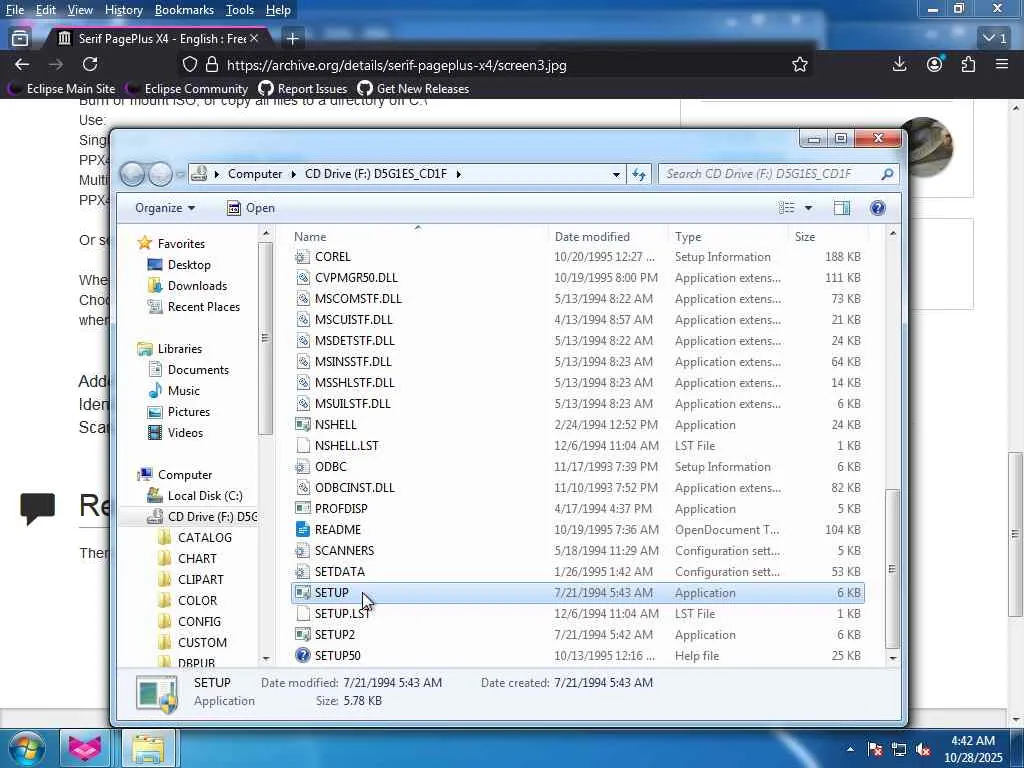The width and height of the screenshot is (1024, 768).
Task: Click the Explorer help question mark icon
Action: (878, 208)
